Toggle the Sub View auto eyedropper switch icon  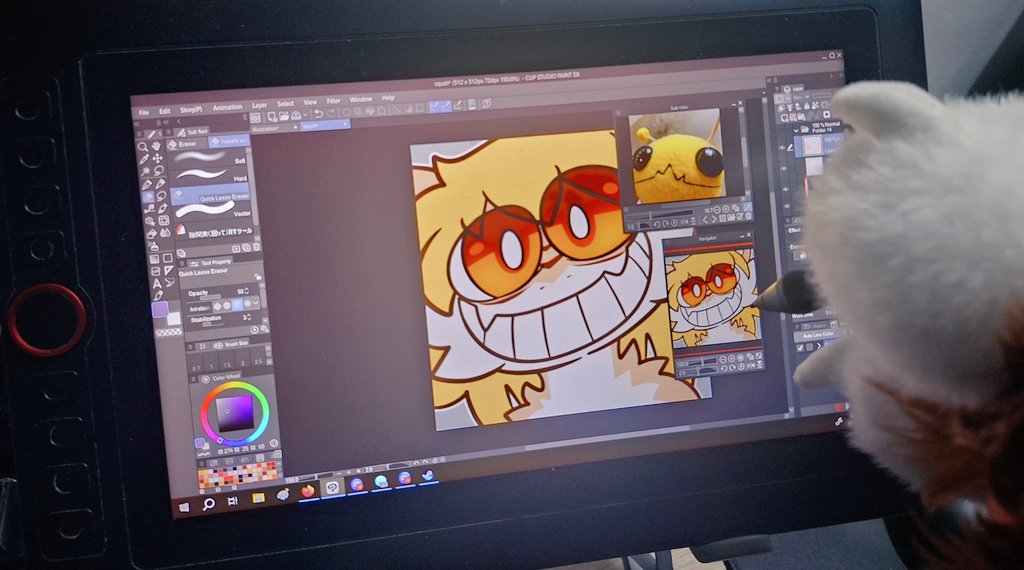pos(748,208)
